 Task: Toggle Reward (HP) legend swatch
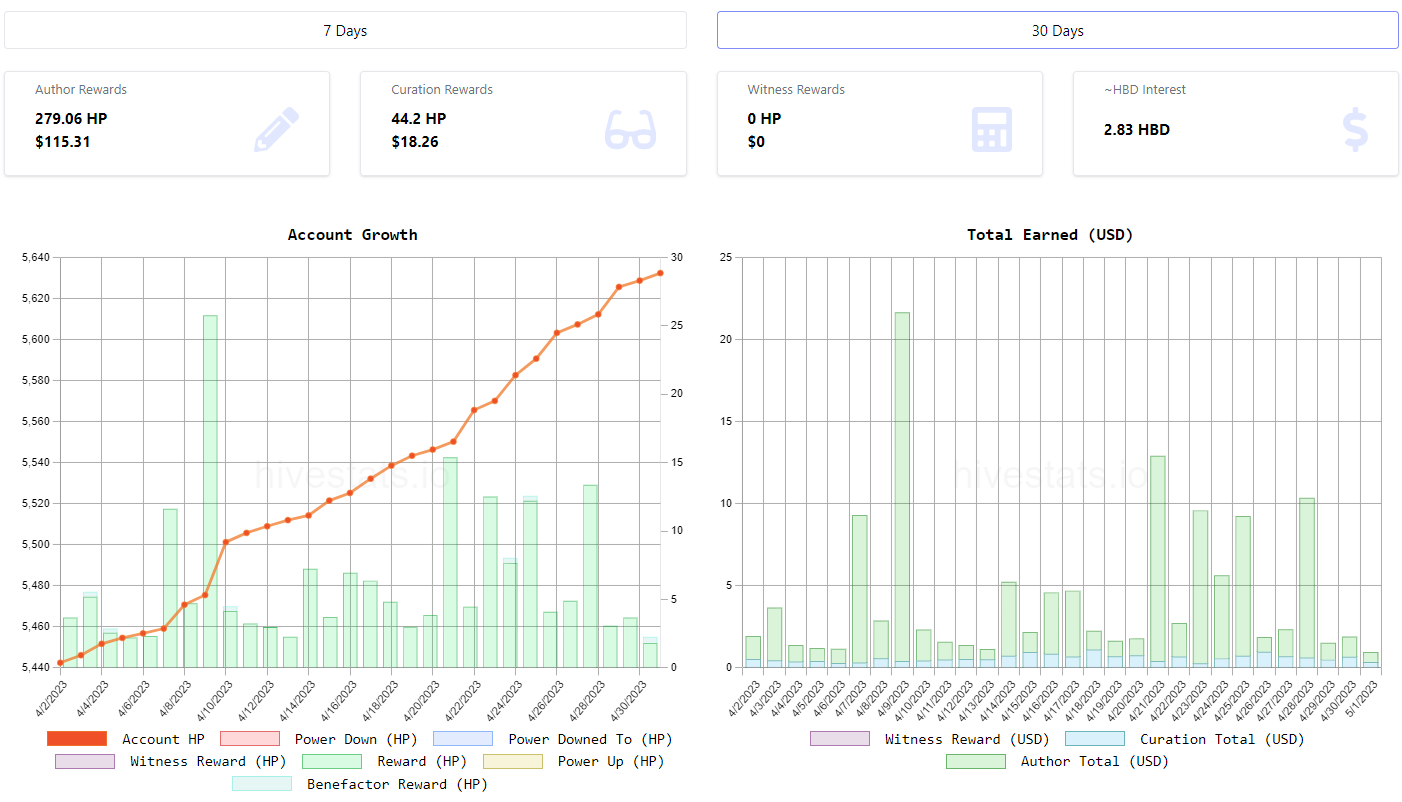(332, 761)
